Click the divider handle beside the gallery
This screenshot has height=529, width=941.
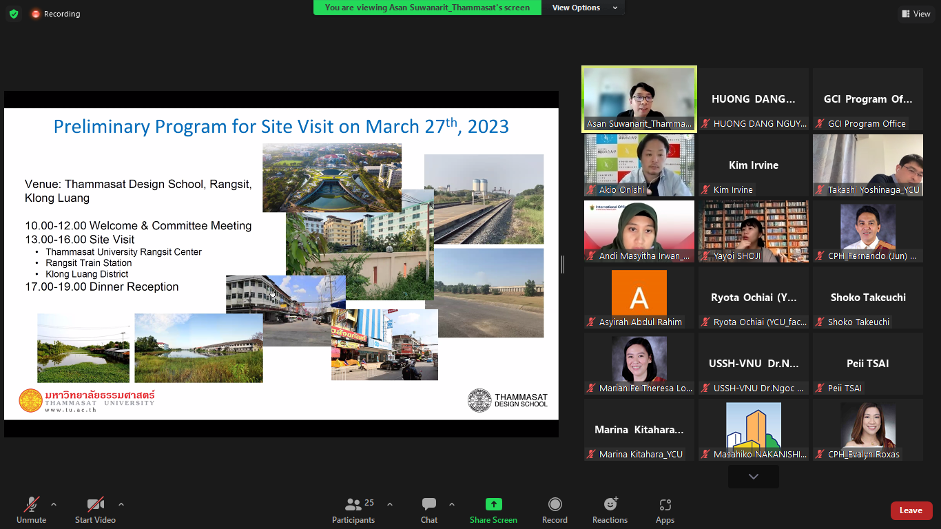562,264
